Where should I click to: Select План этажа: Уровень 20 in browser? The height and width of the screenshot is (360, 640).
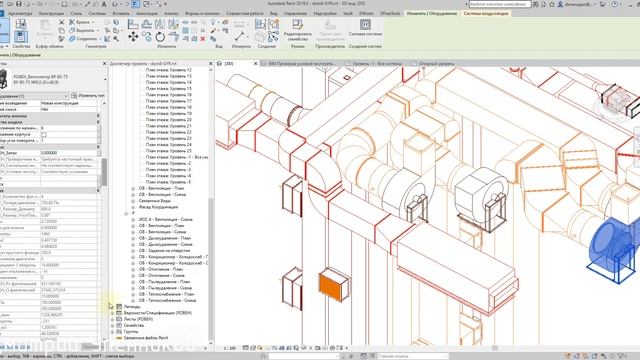coord(169,120)
